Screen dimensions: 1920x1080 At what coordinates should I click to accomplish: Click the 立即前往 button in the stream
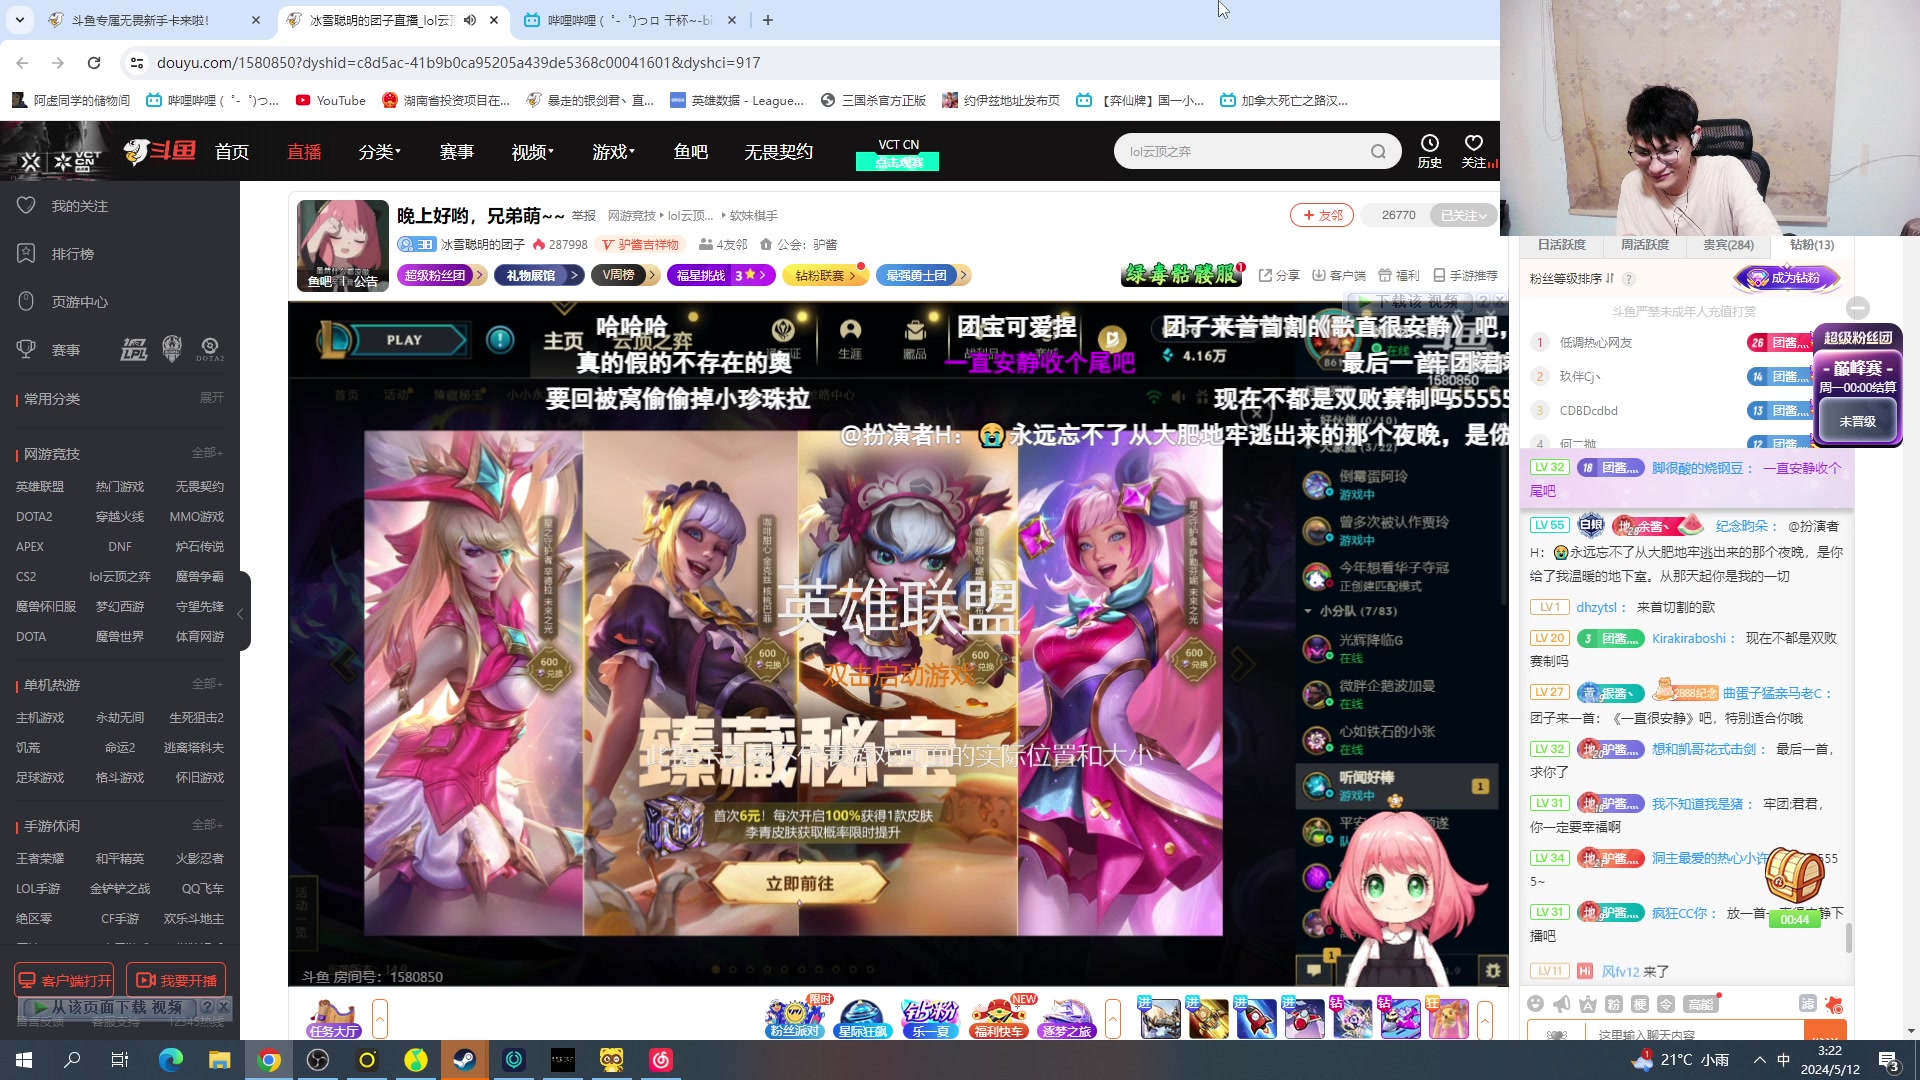coord(799,884)
